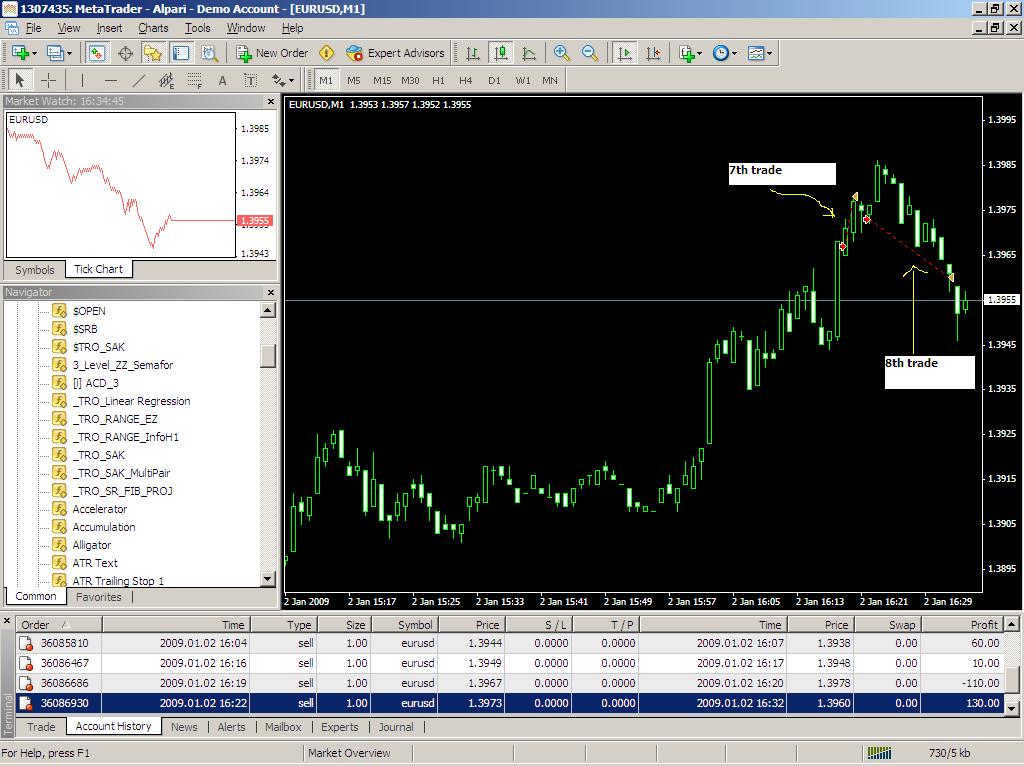Zoom in on the chart
1024x766 pixels.
point(561,54)
